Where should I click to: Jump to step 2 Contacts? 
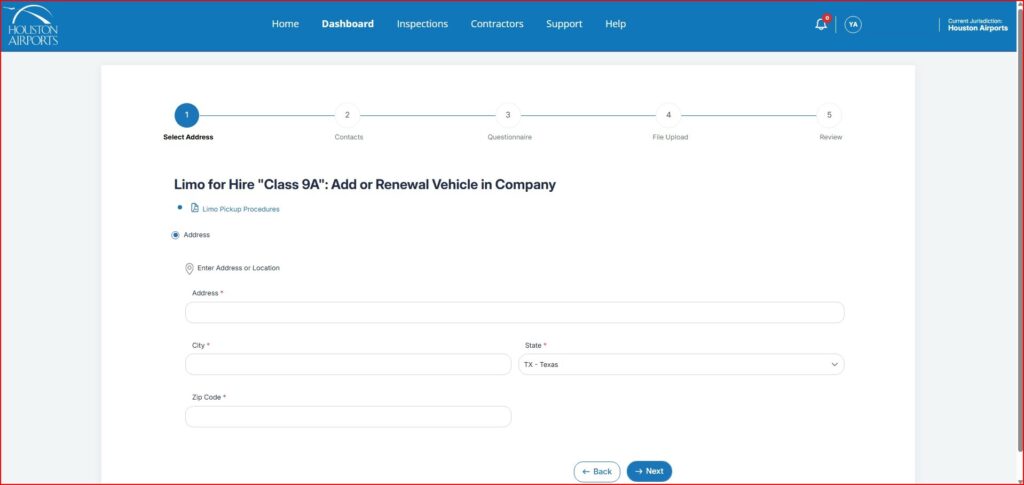tap(347, 115)
